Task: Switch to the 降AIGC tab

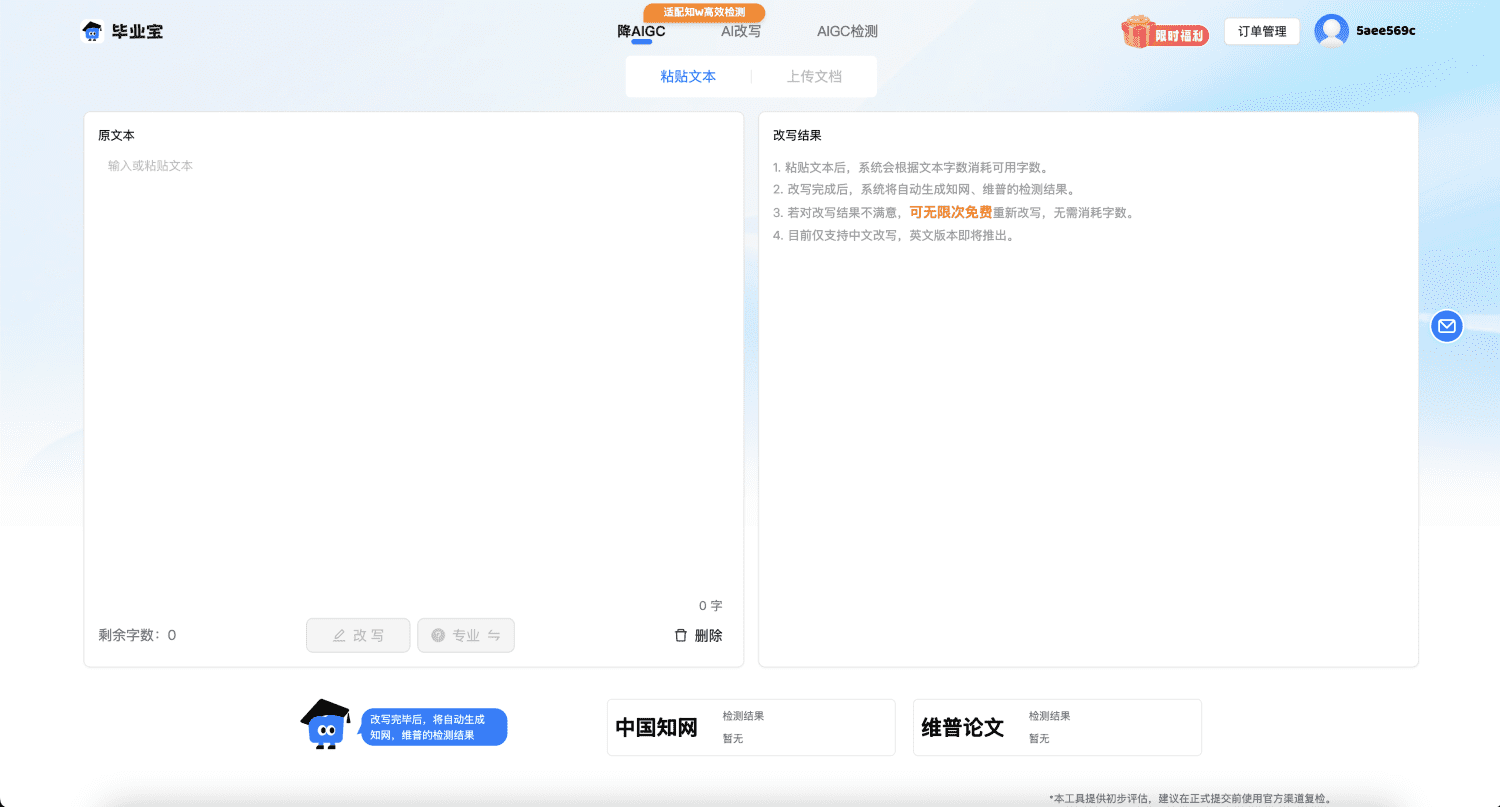Action: point(641,31)
